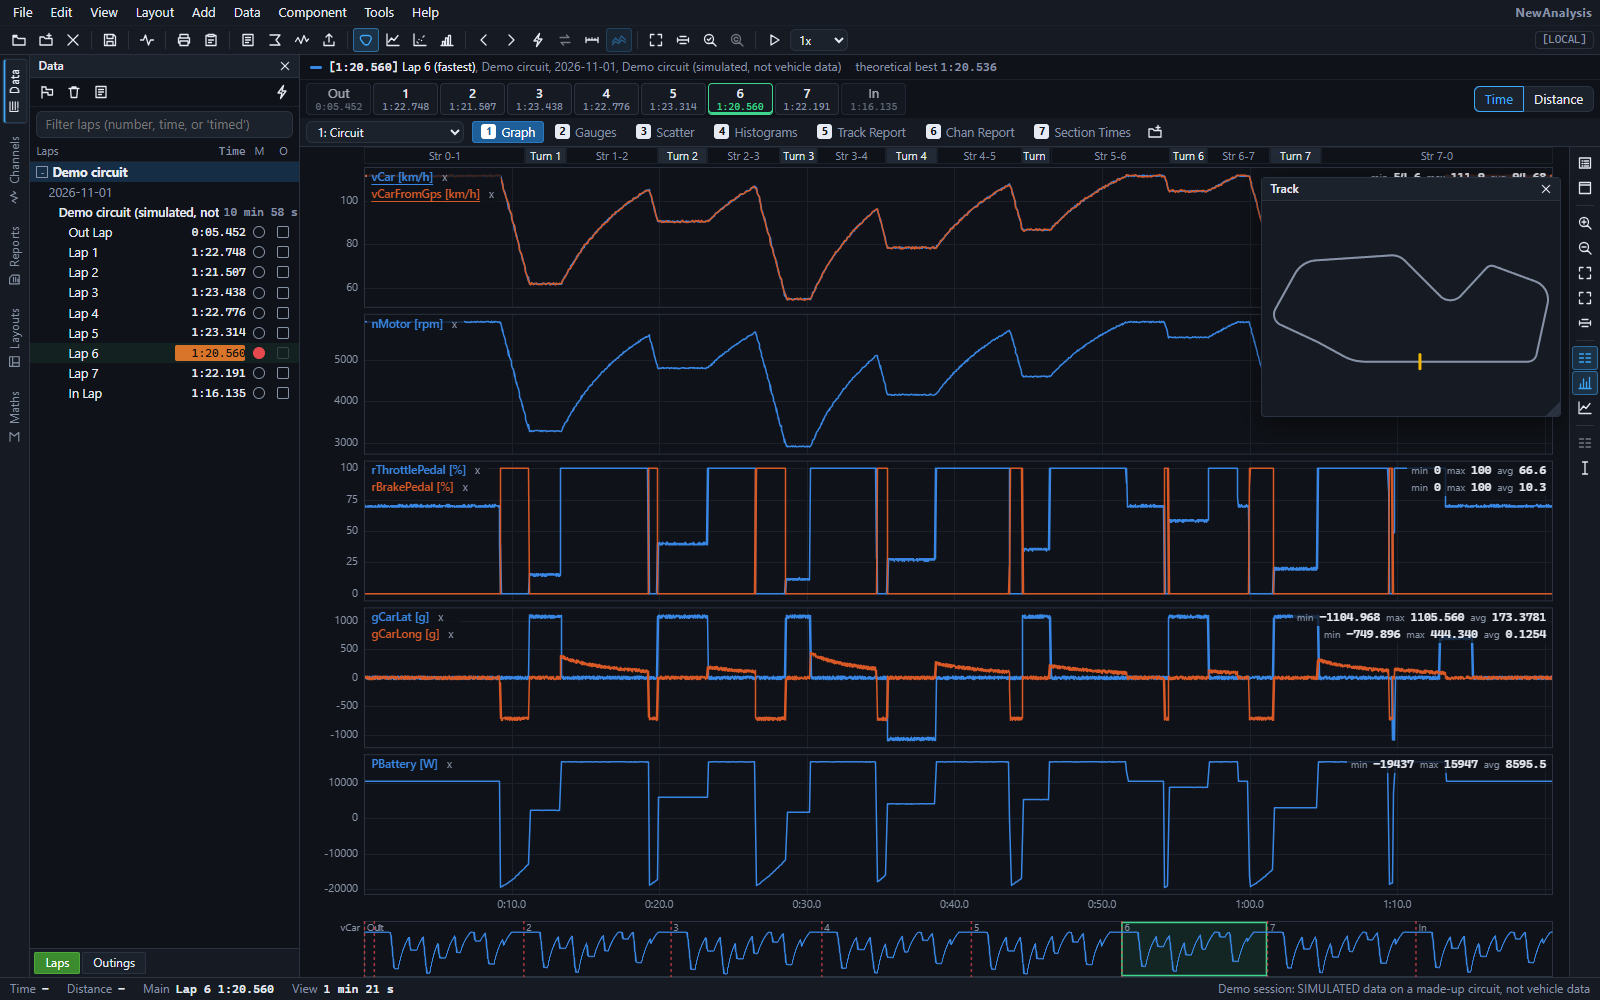The height and width of the screenshot is (1000, 1600).
Task: Open the Distance dropdown in the status bar
Action: point(96,989)
